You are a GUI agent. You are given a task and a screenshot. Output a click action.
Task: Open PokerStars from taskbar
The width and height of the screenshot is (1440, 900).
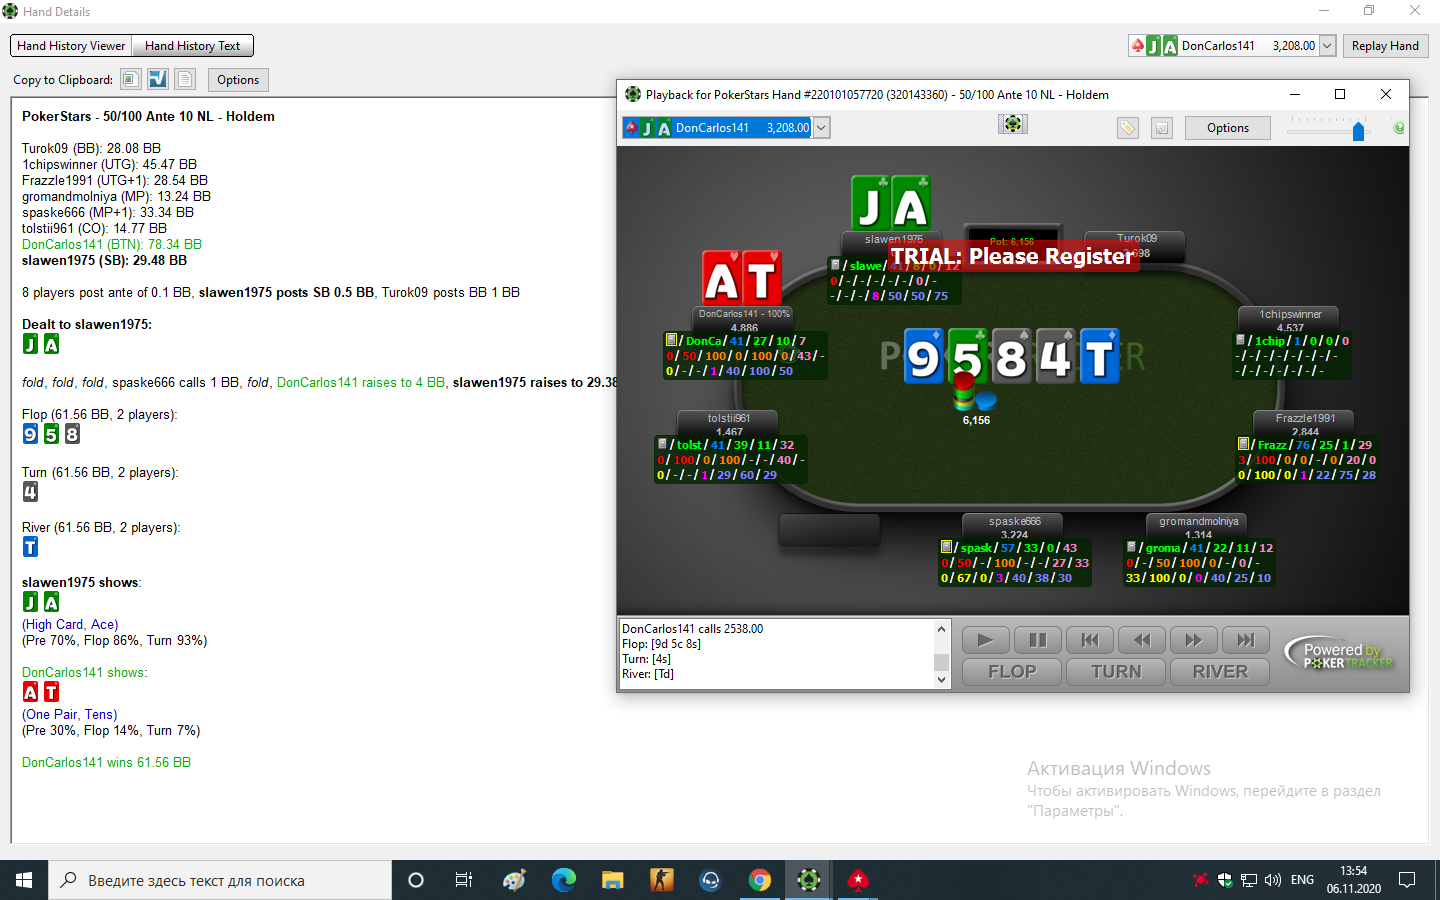coord(858,880)
